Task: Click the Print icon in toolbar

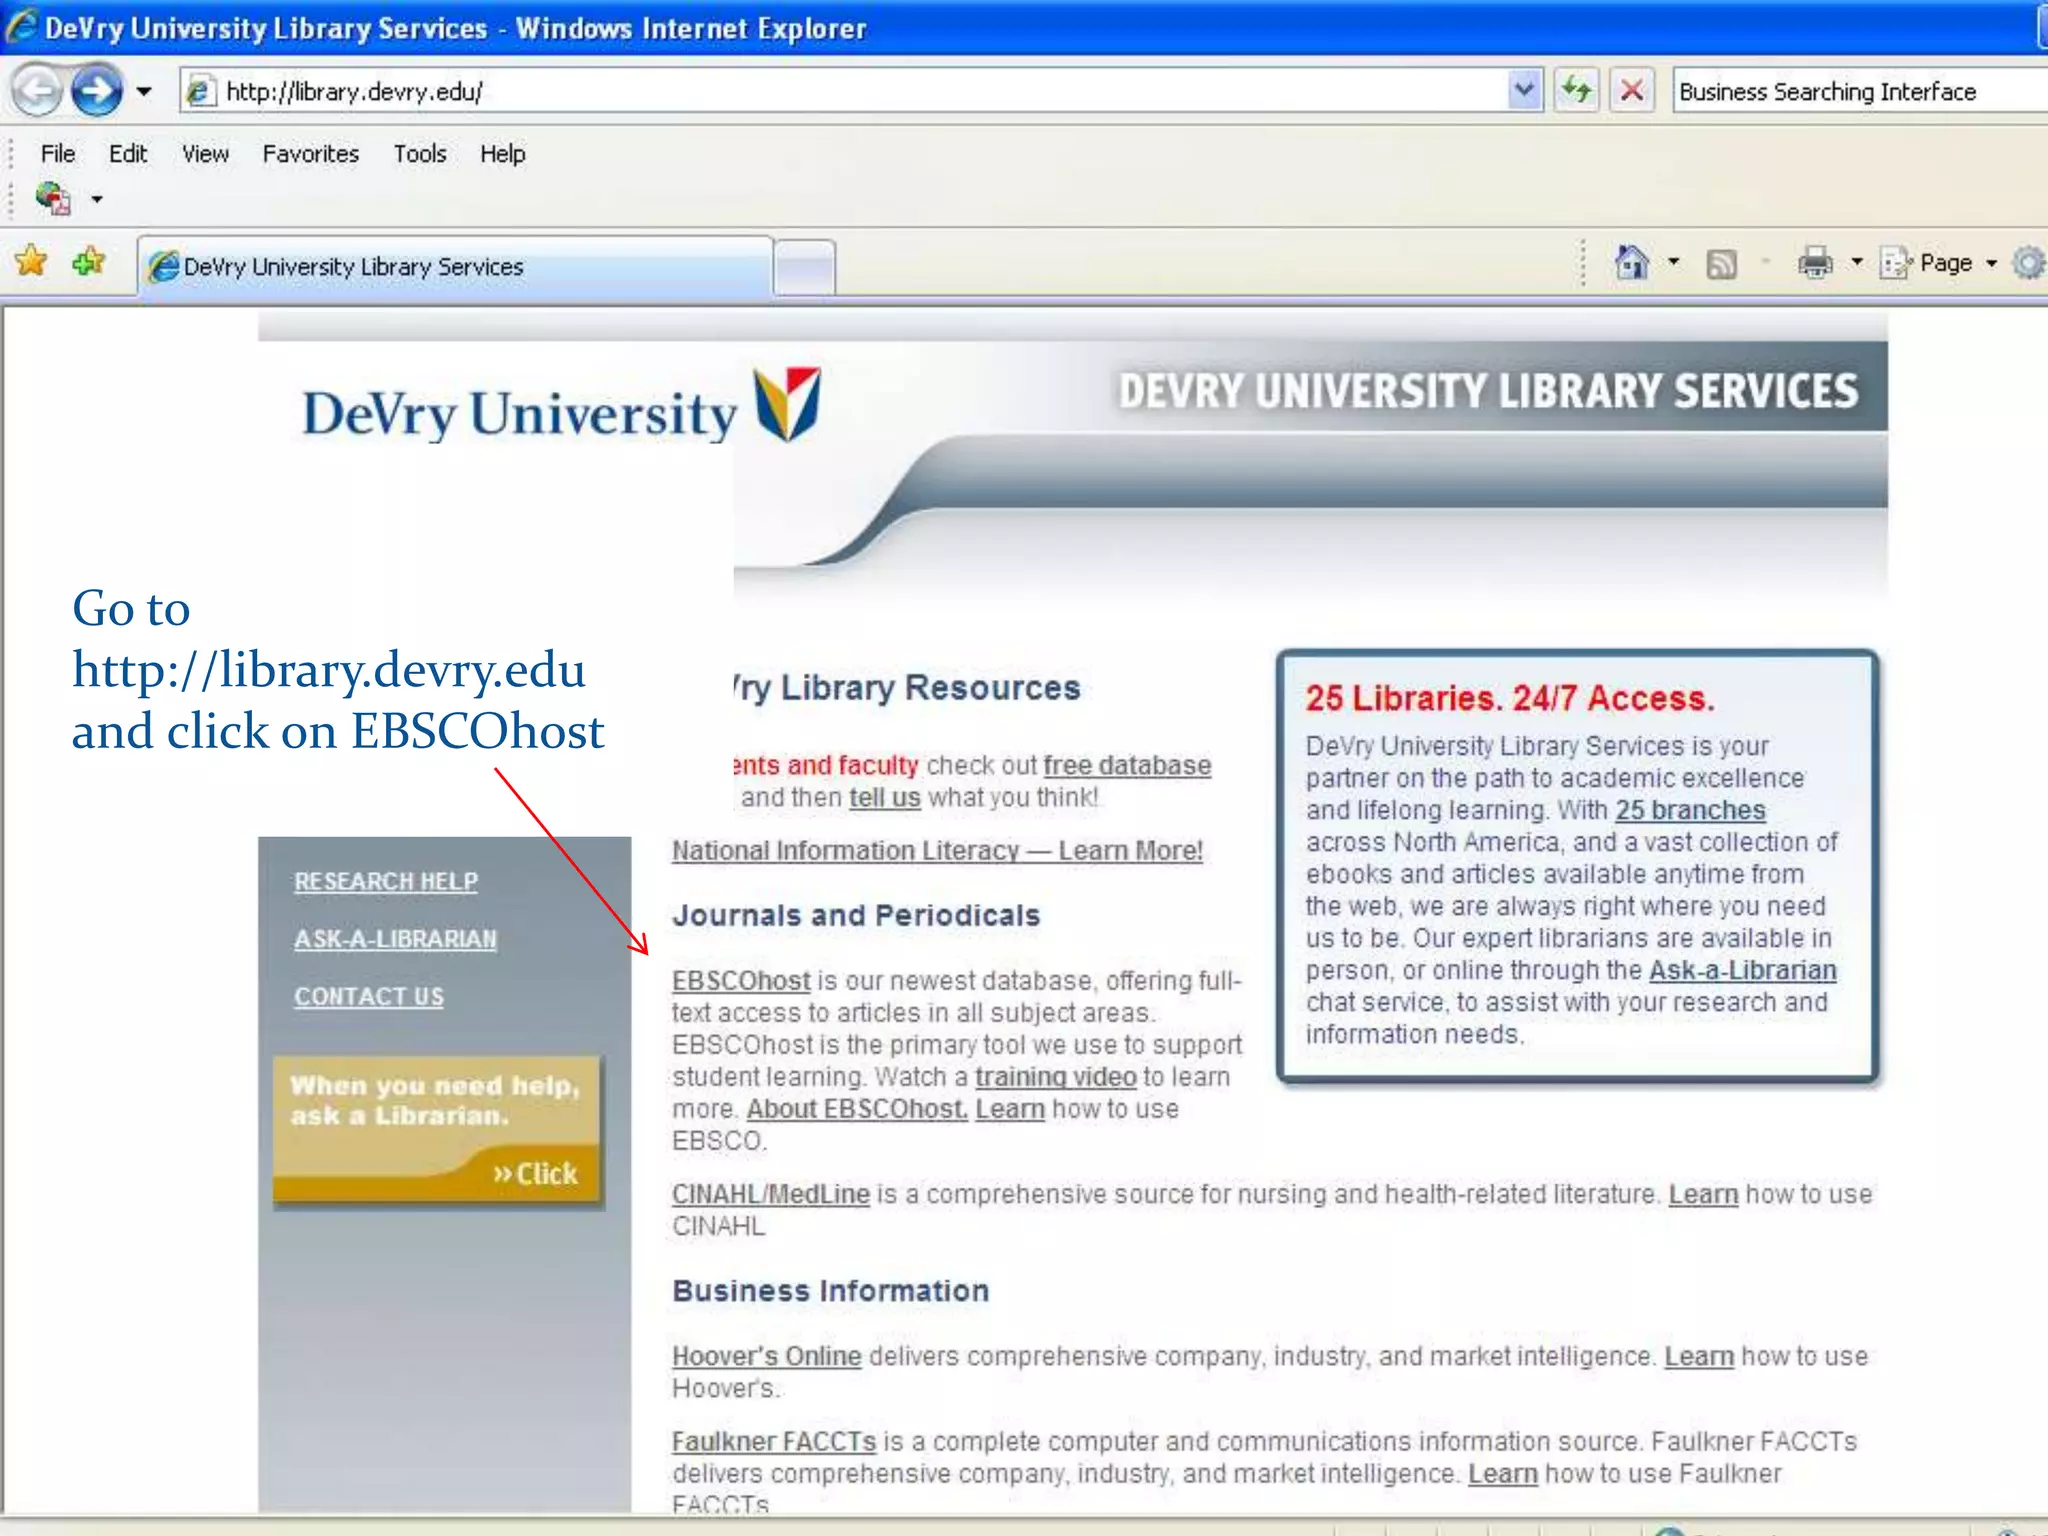Action: 1814,263
